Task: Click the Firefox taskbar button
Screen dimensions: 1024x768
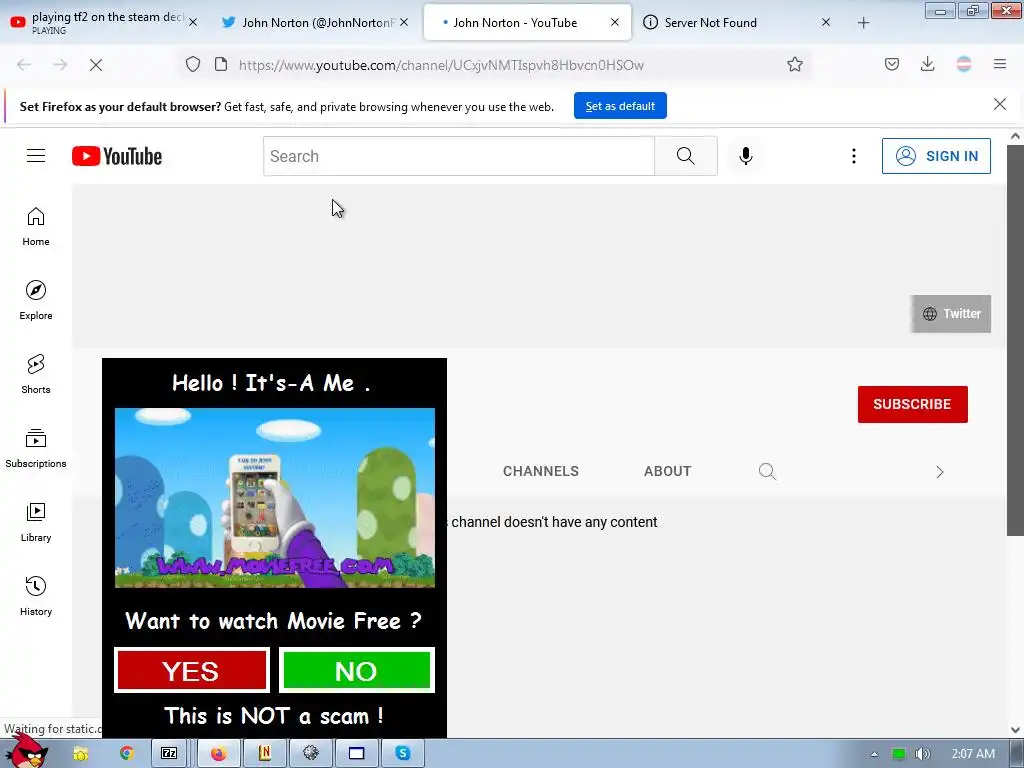Action: (218, 753)
